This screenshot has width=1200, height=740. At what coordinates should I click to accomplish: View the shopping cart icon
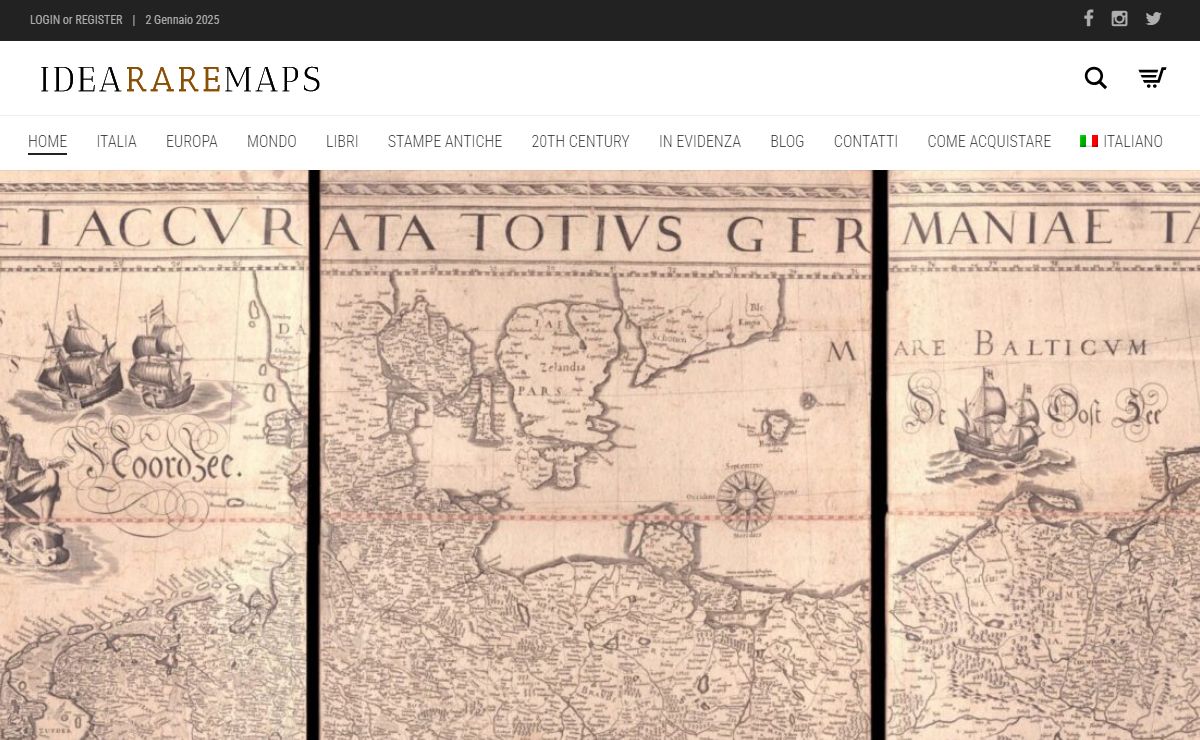tap(1152, 78)
